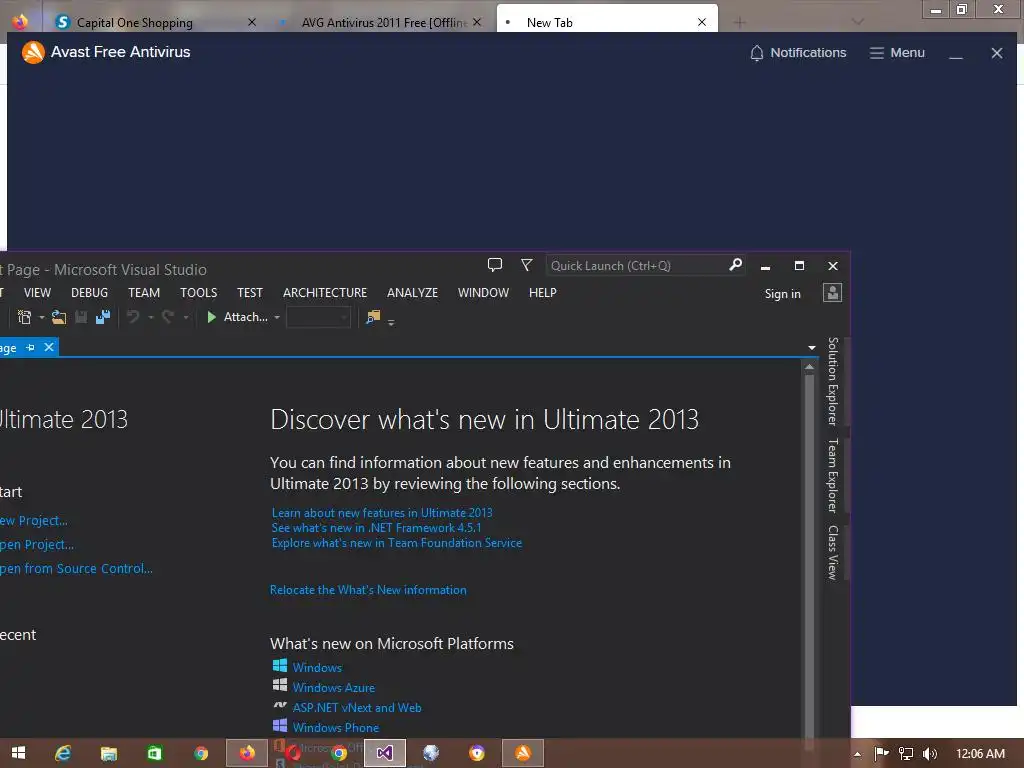Screen dimensions: 1024x768
Task: Click Relocate the What's New information link
Action: pos(368,590)
